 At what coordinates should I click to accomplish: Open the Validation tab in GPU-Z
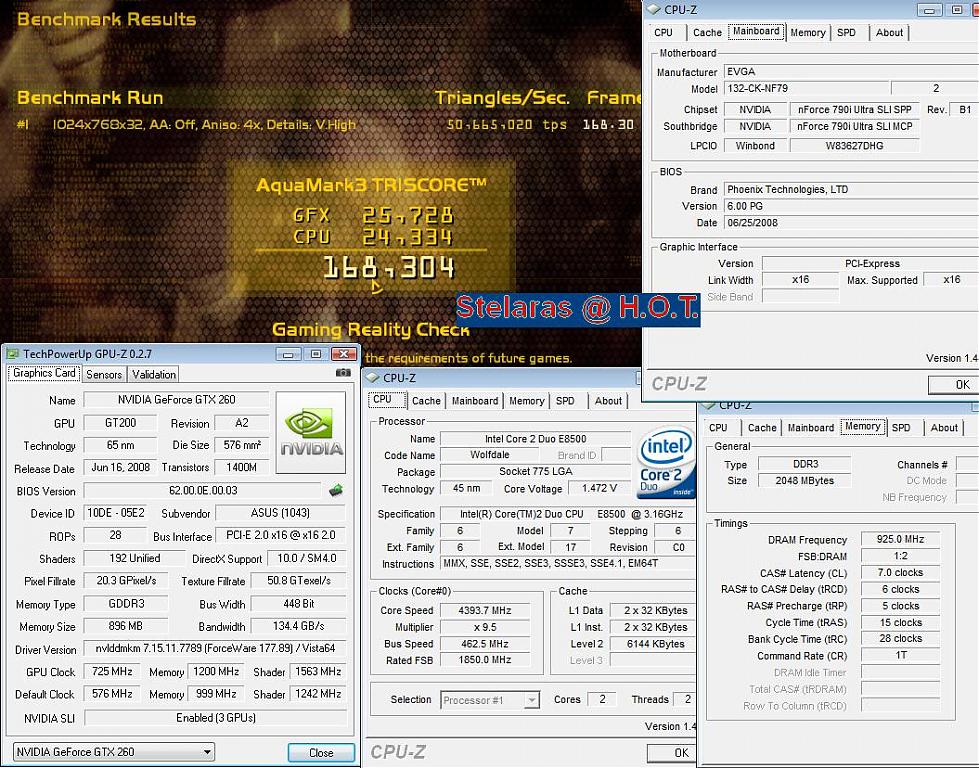coord(154,374)
